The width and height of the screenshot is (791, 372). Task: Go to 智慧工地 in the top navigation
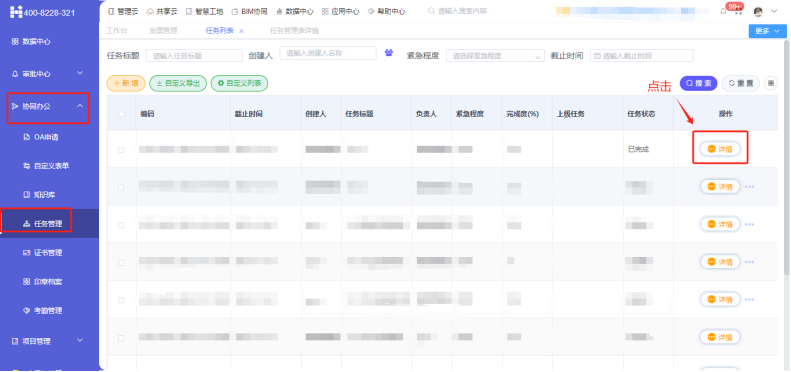[205, 11]
